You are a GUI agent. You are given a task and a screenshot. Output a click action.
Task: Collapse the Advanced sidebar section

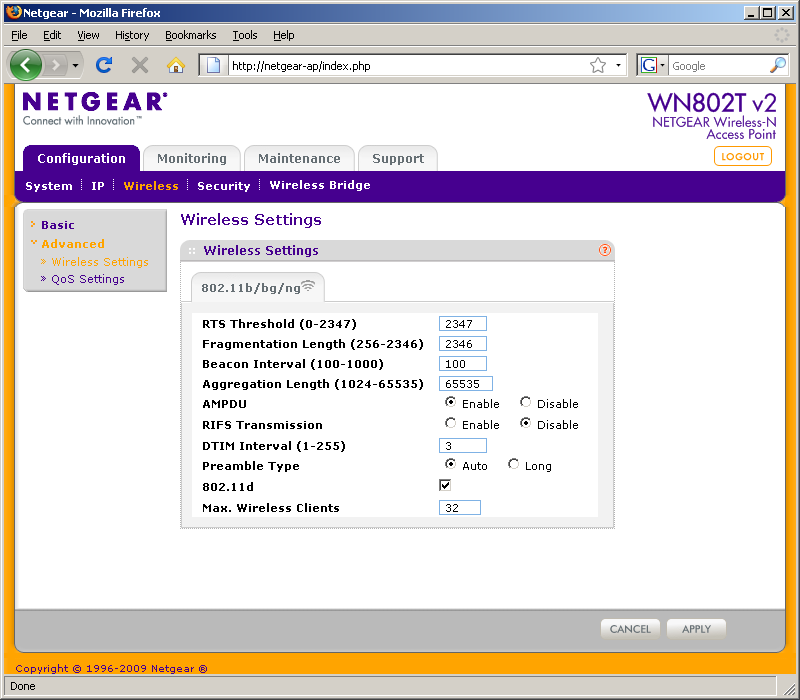coord(73,244)
